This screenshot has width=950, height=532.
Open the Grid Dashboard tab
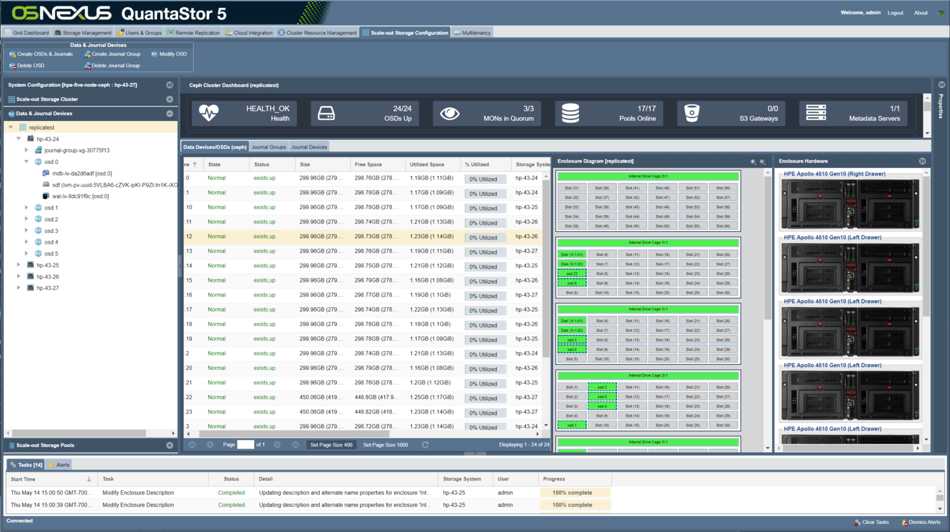27,33
